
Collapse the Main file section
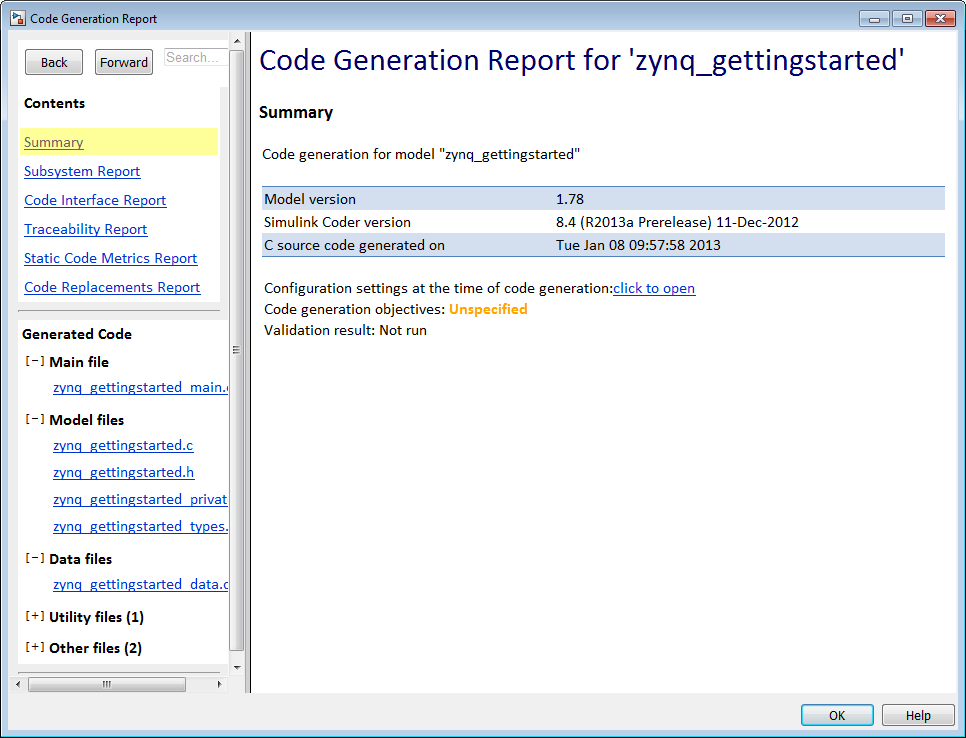coord(34,361)
